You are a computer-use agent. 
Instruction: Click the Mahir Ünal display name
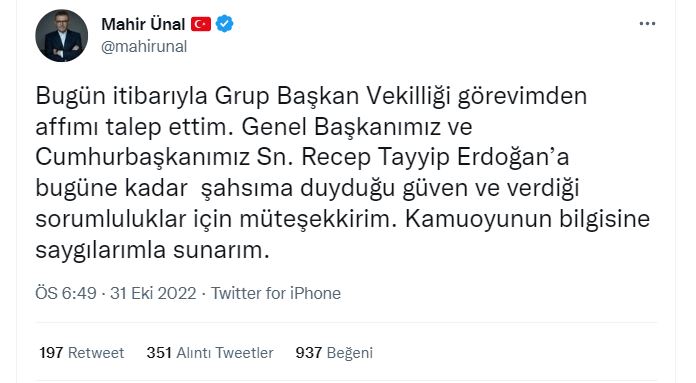coord(143,24)
